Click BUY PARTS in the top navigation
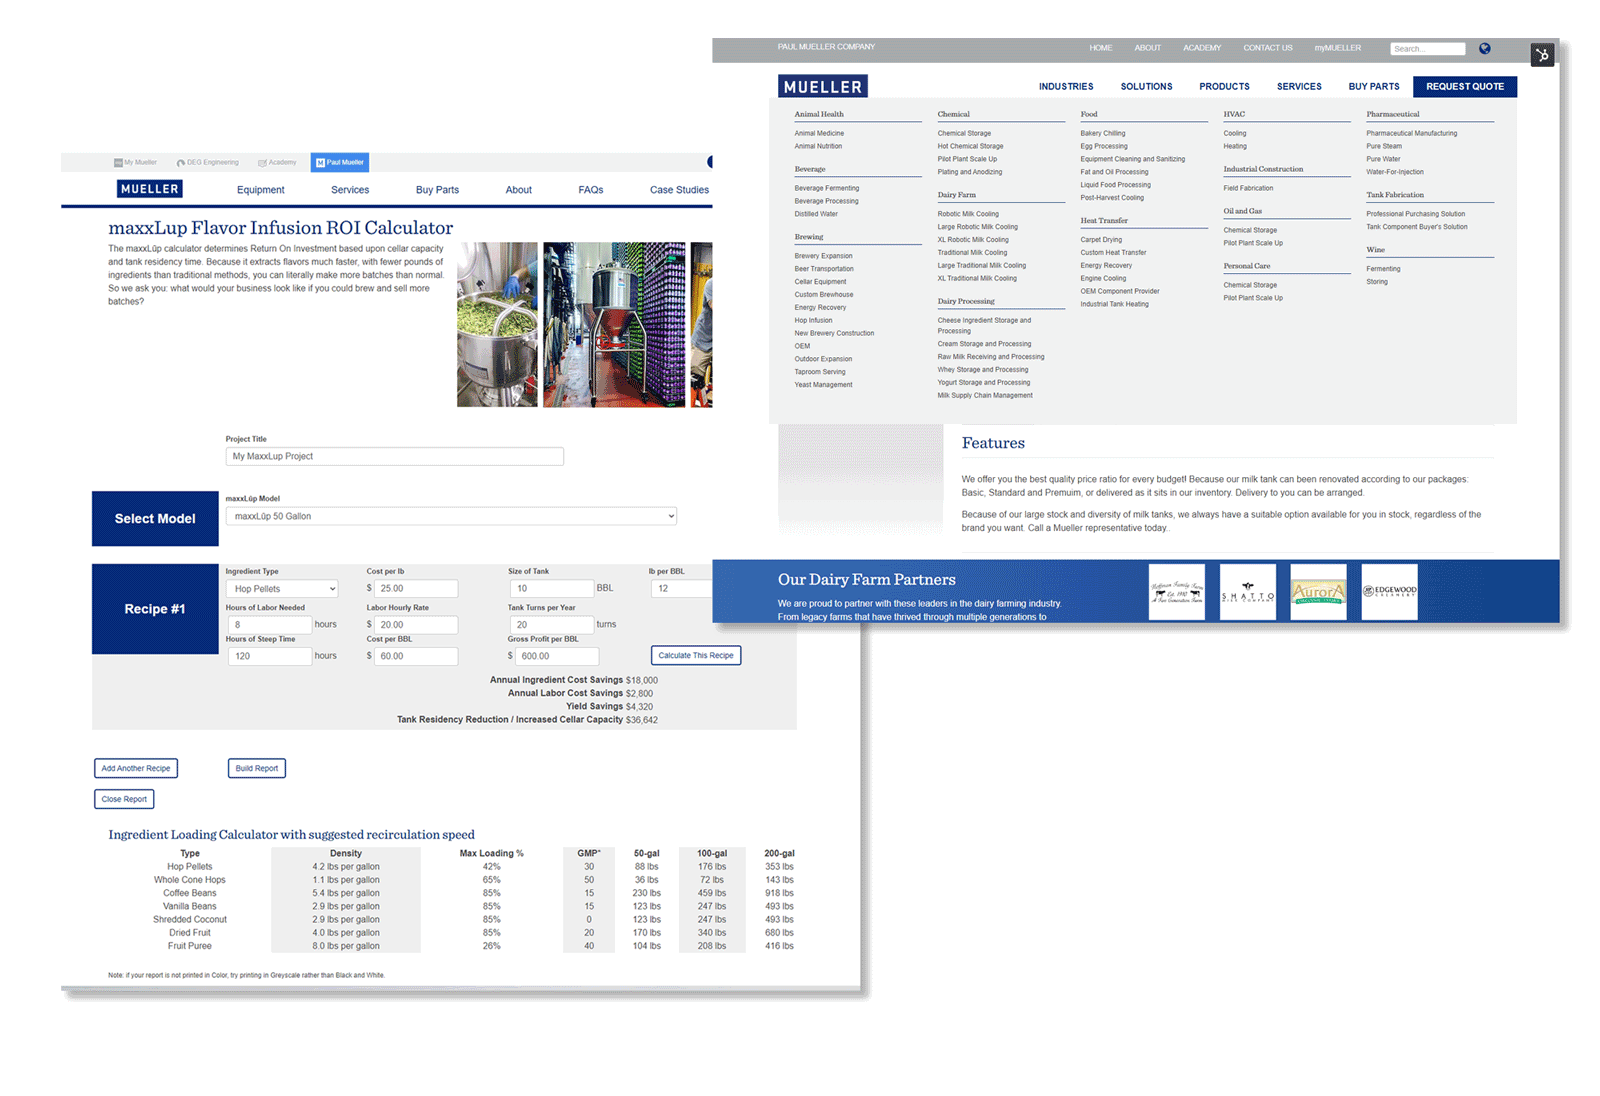This screenshot has width=1600, height=1096. tap(1374, 87)
